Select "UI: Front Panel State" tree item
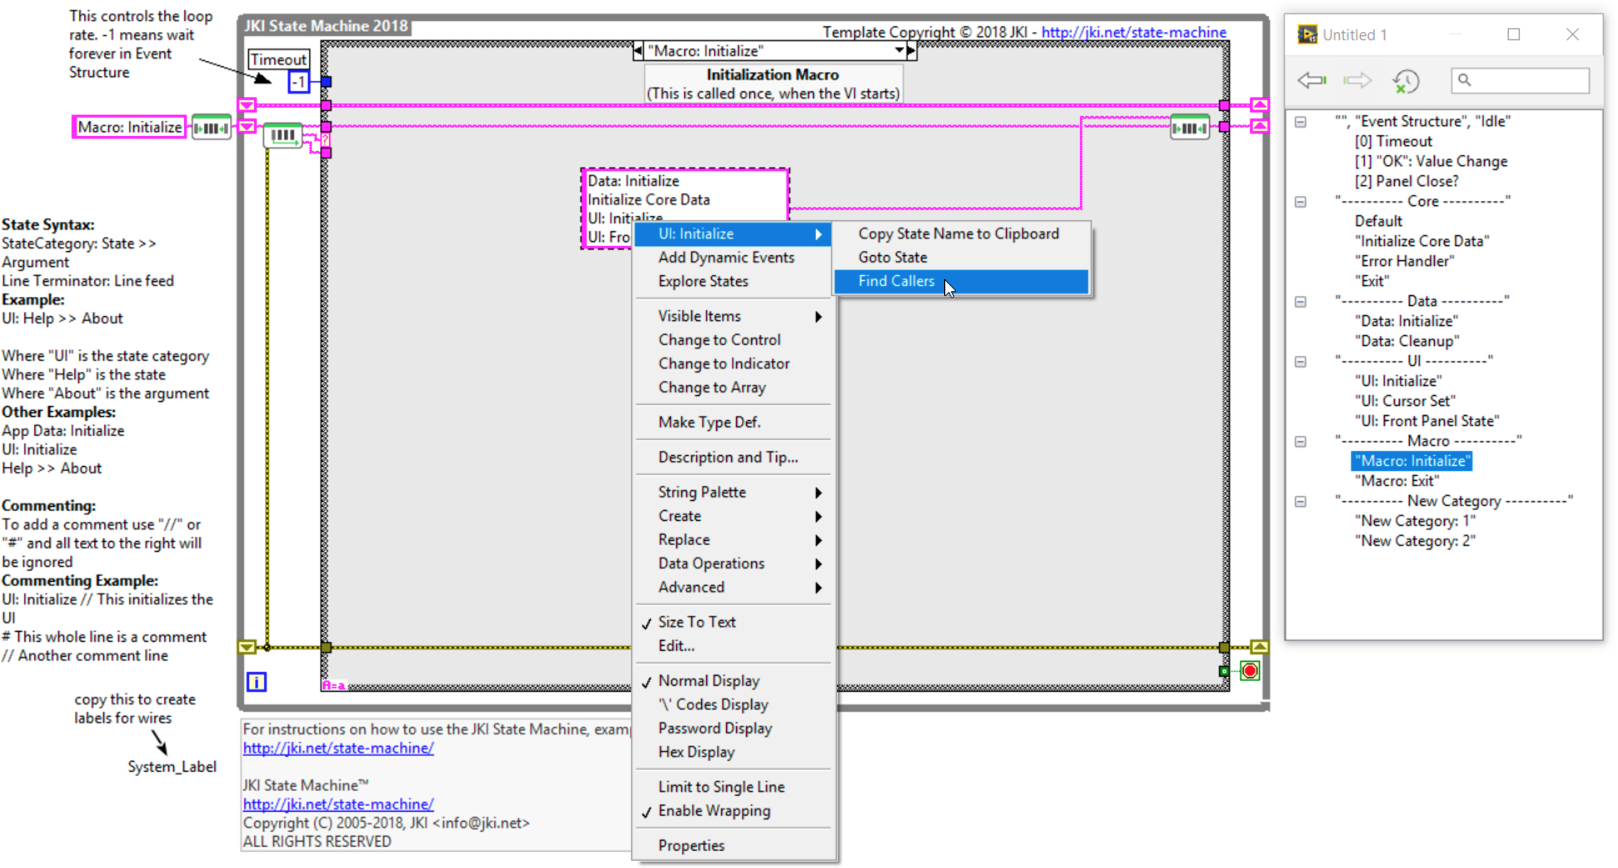 click(x=1427, y=421)
